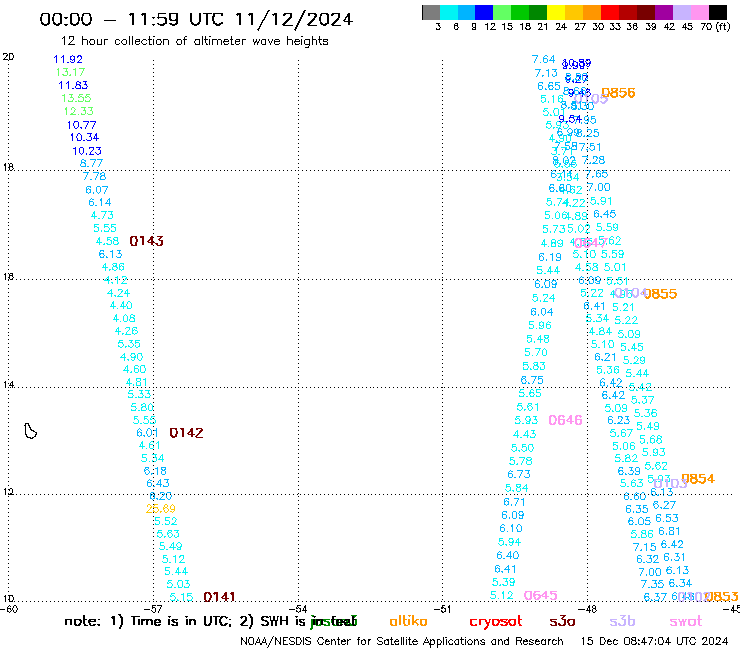Image resolution: width=740 pixels, height=650 pixels.
Task: Click the black swatch ending the legend
Action: pyautogui.click(x=718, y=12)
